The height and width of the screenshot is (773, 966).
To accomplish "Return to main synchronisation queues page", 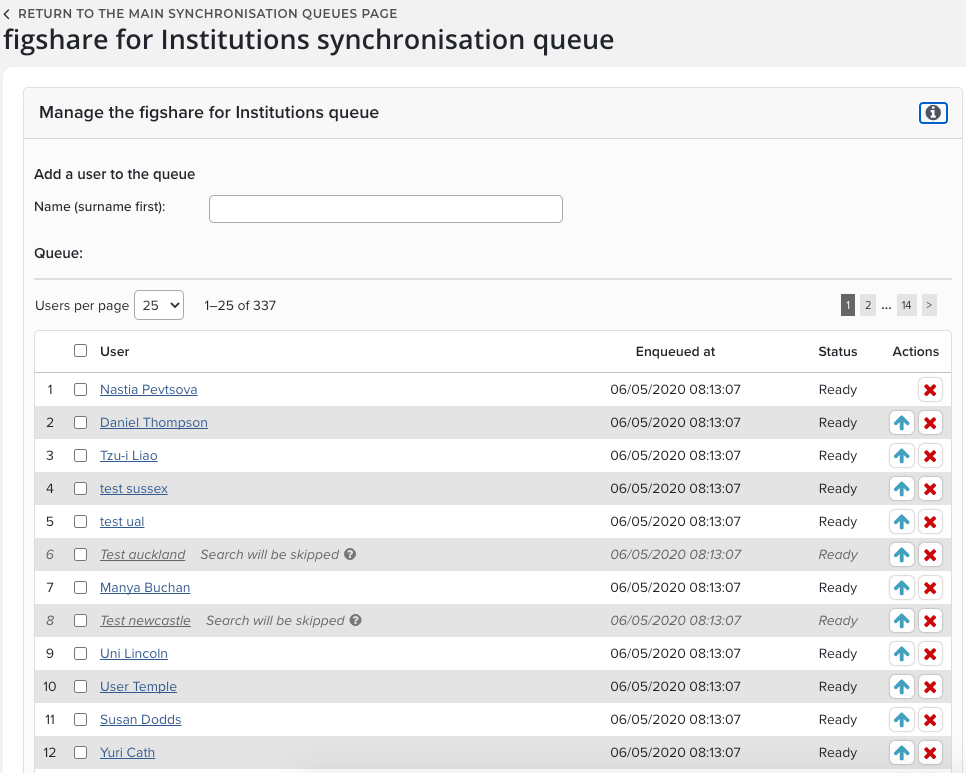I will [x=200, y=14].
